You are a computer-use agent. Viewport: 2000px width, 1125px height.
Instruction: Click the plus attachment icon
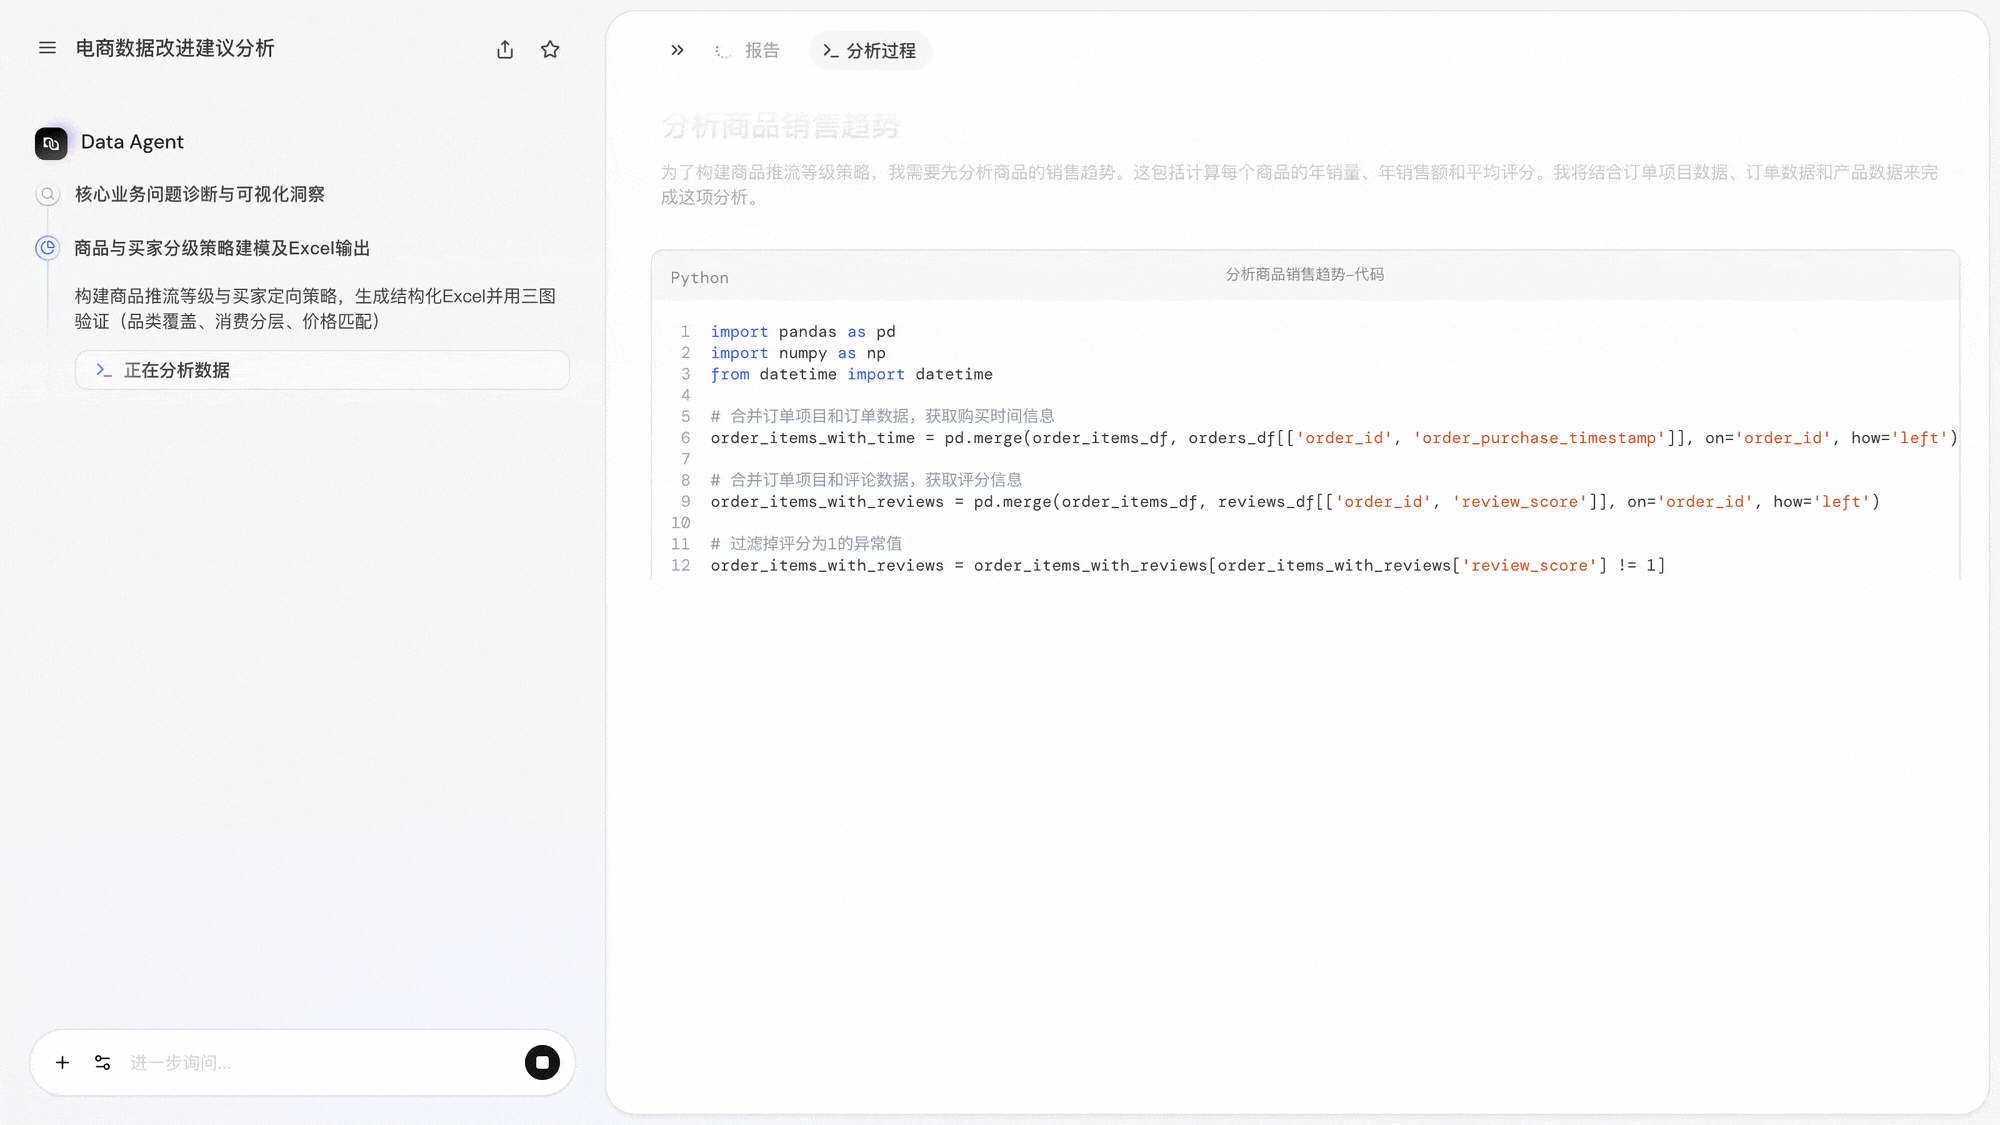(x=62, y=1062)
